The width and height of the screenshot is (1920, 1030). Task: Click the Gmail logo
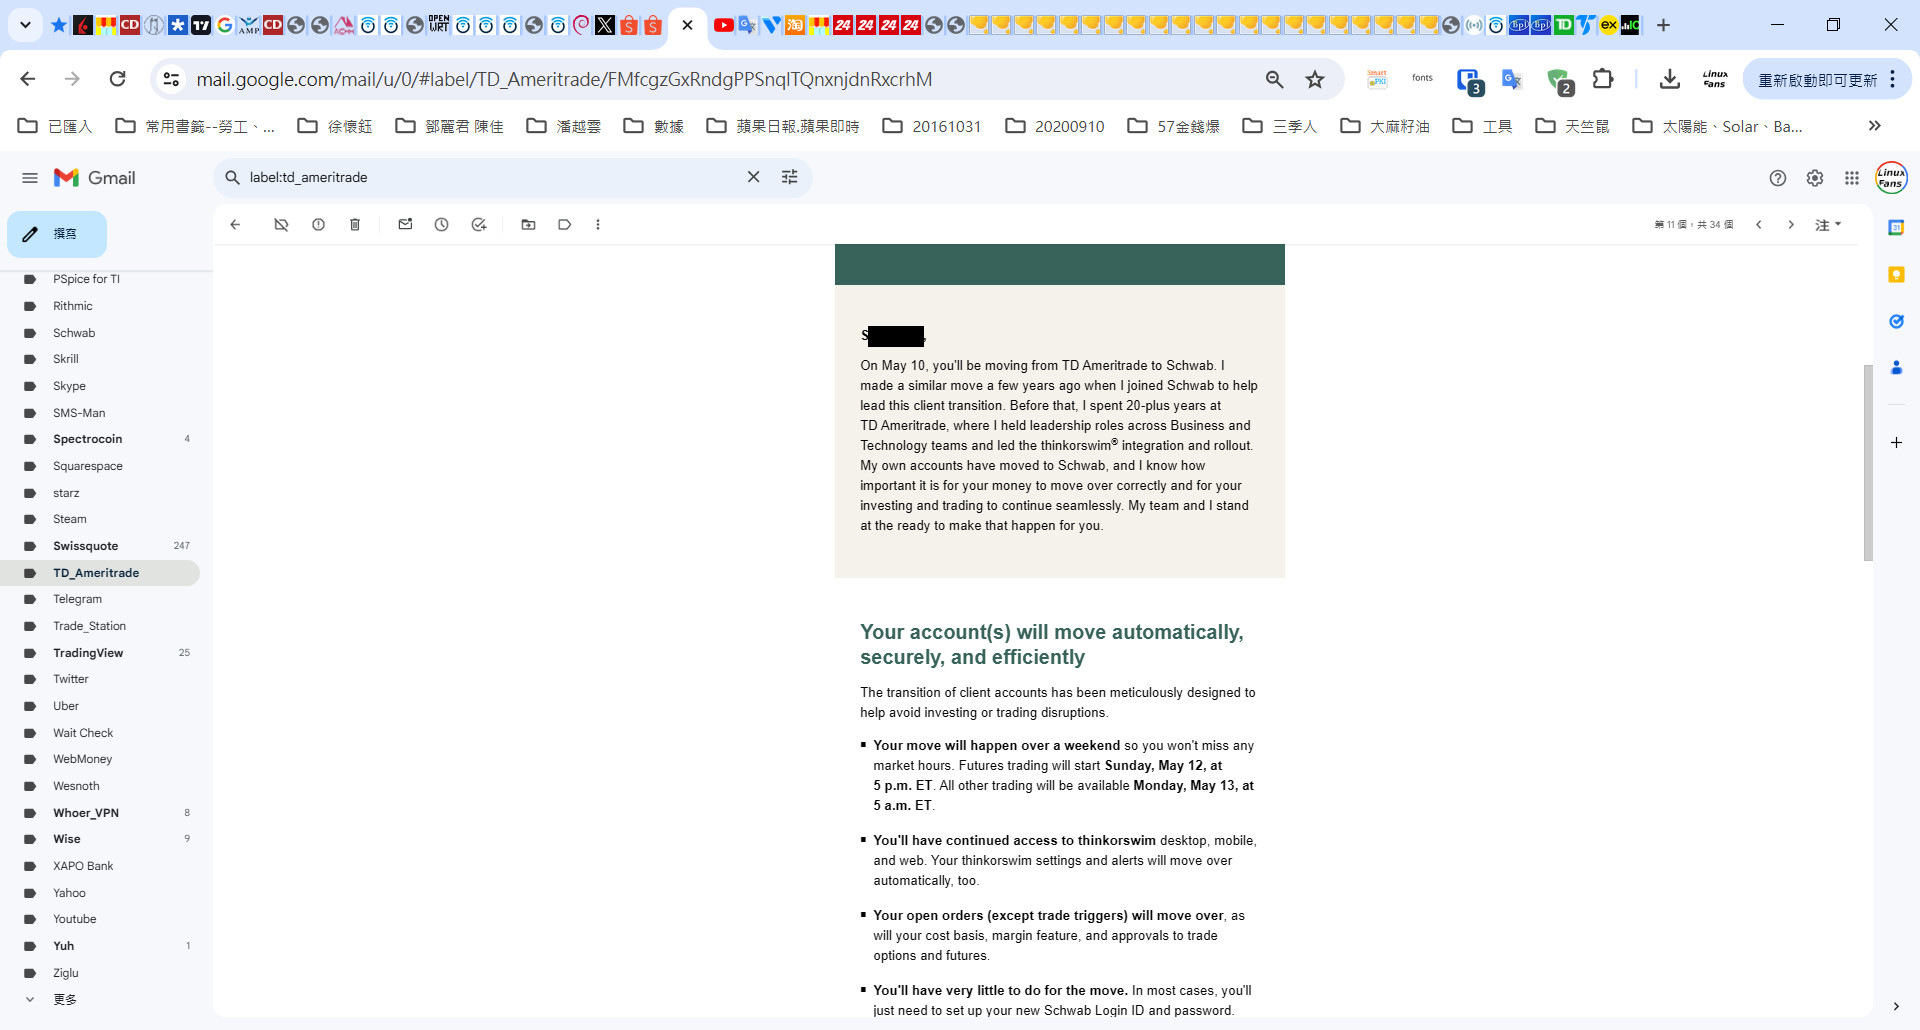coord(95,178)
